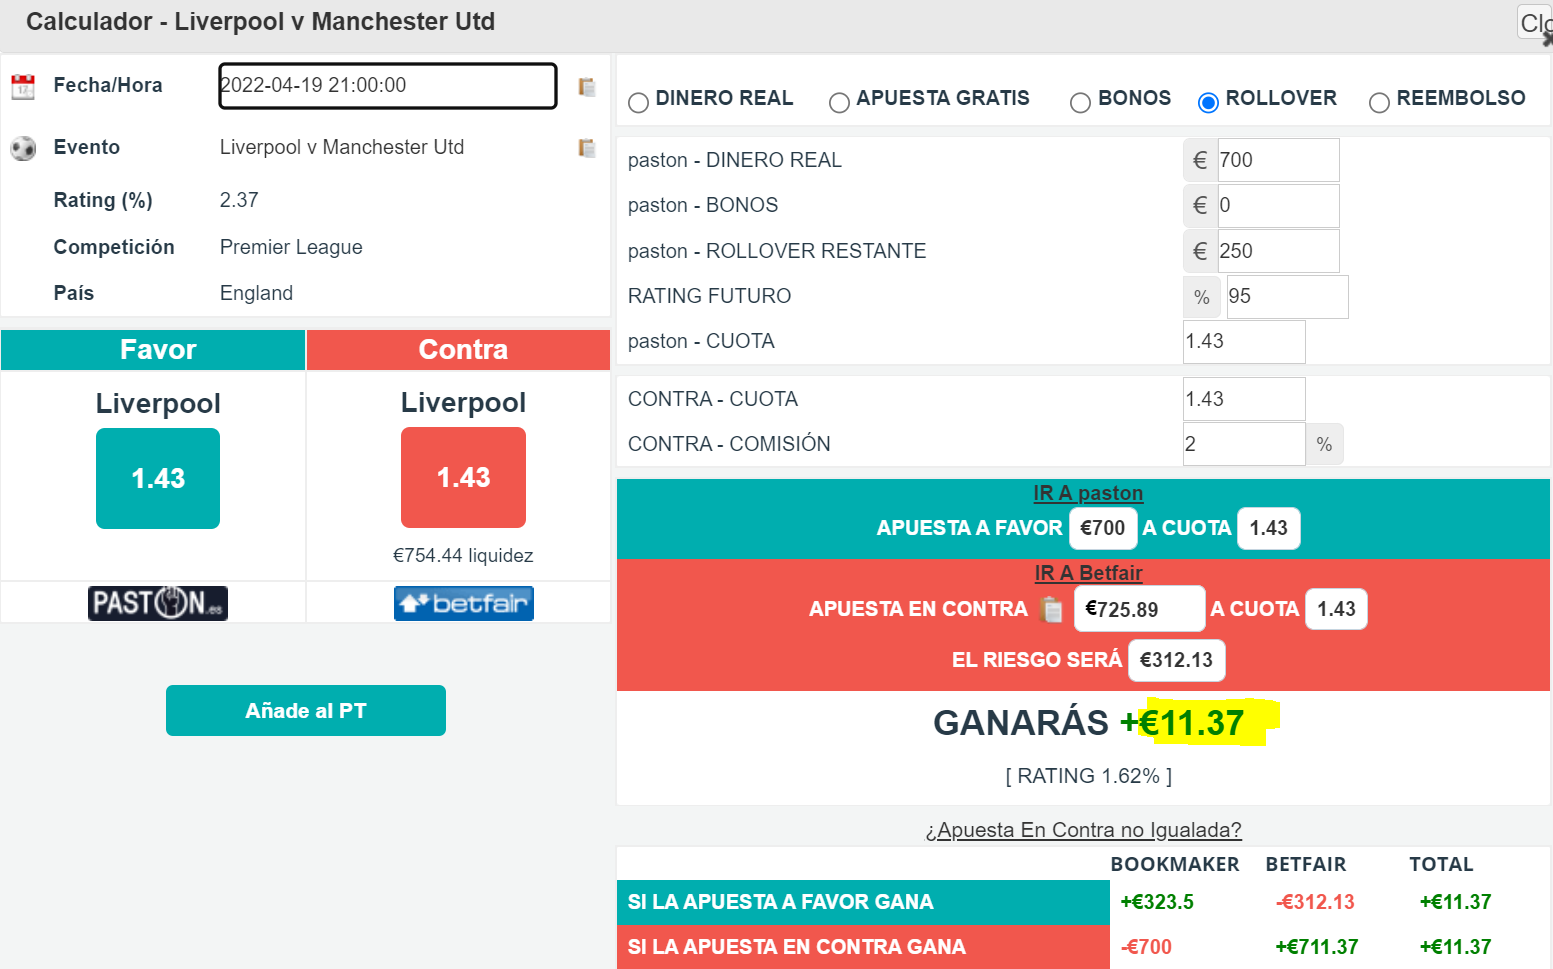Click the paston DINERO REAL amount field
This screenshot has width=1553, height=969.
pyautogui.click(x=1276, y=160)
